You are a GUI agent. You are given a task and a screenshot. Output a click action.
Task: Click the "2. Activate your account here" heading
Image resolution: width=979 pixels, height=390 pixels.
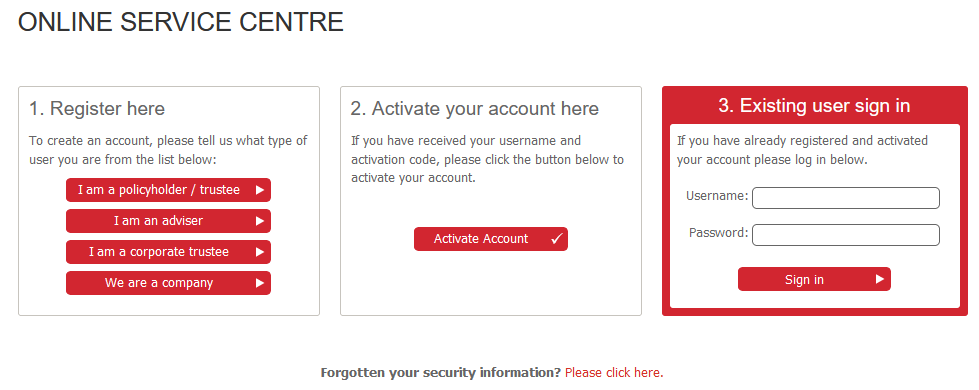click(x=475, y=109)
